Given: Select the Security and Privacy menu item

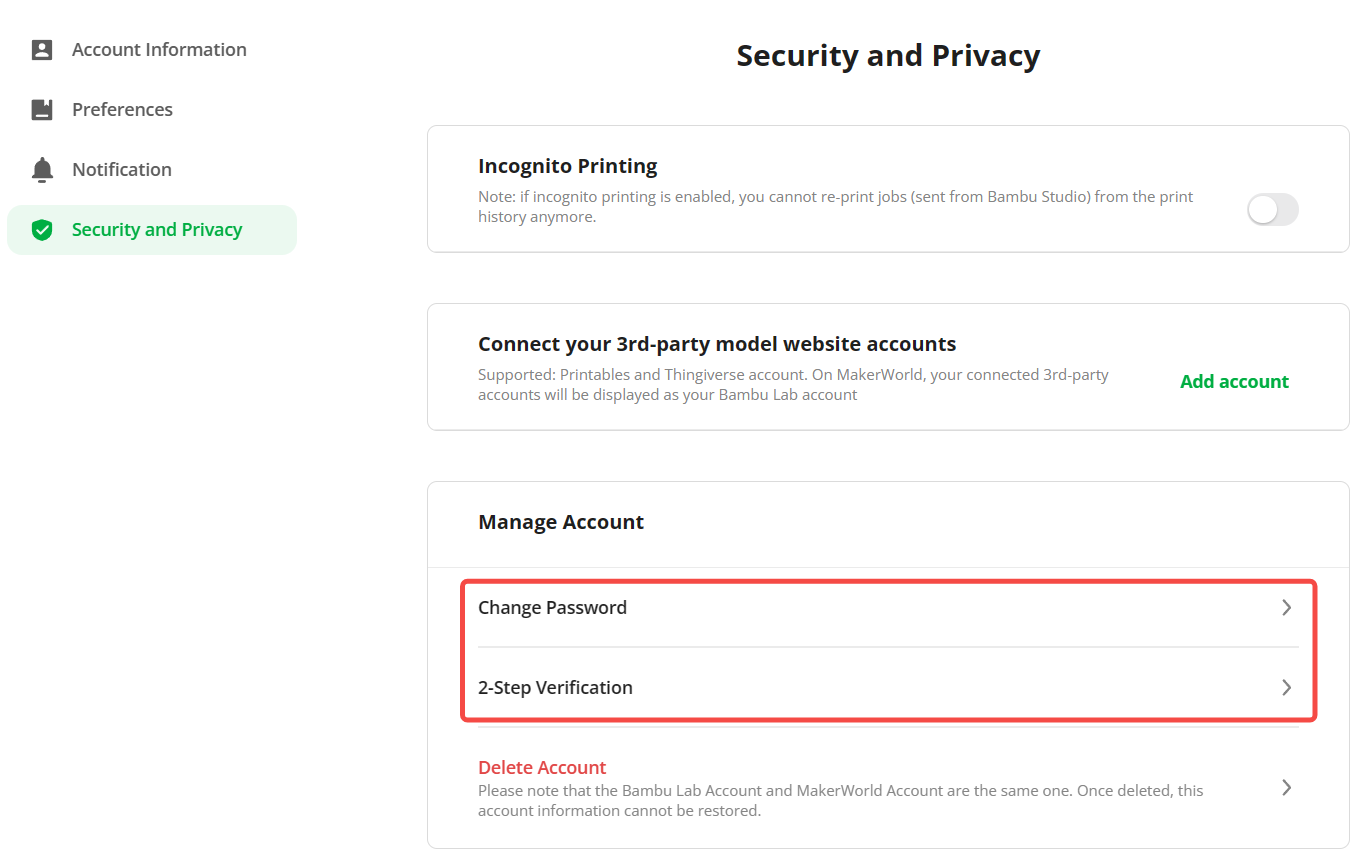Looking at the screenshot, I should 152,230.
